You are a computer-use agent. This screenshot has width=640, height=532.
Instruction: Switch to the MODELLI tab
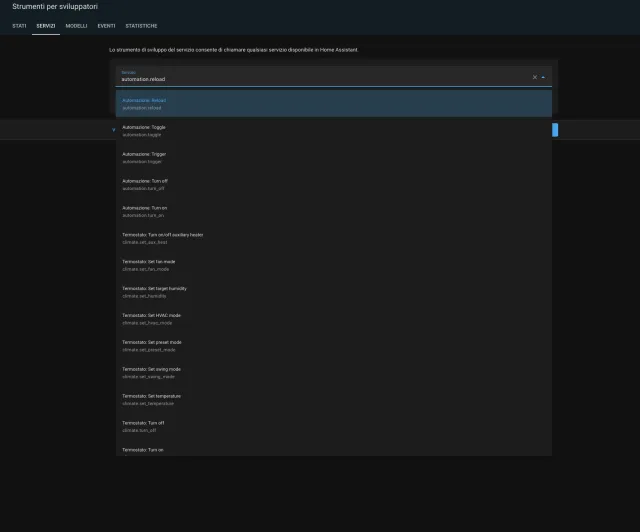[x=76, y=25]
